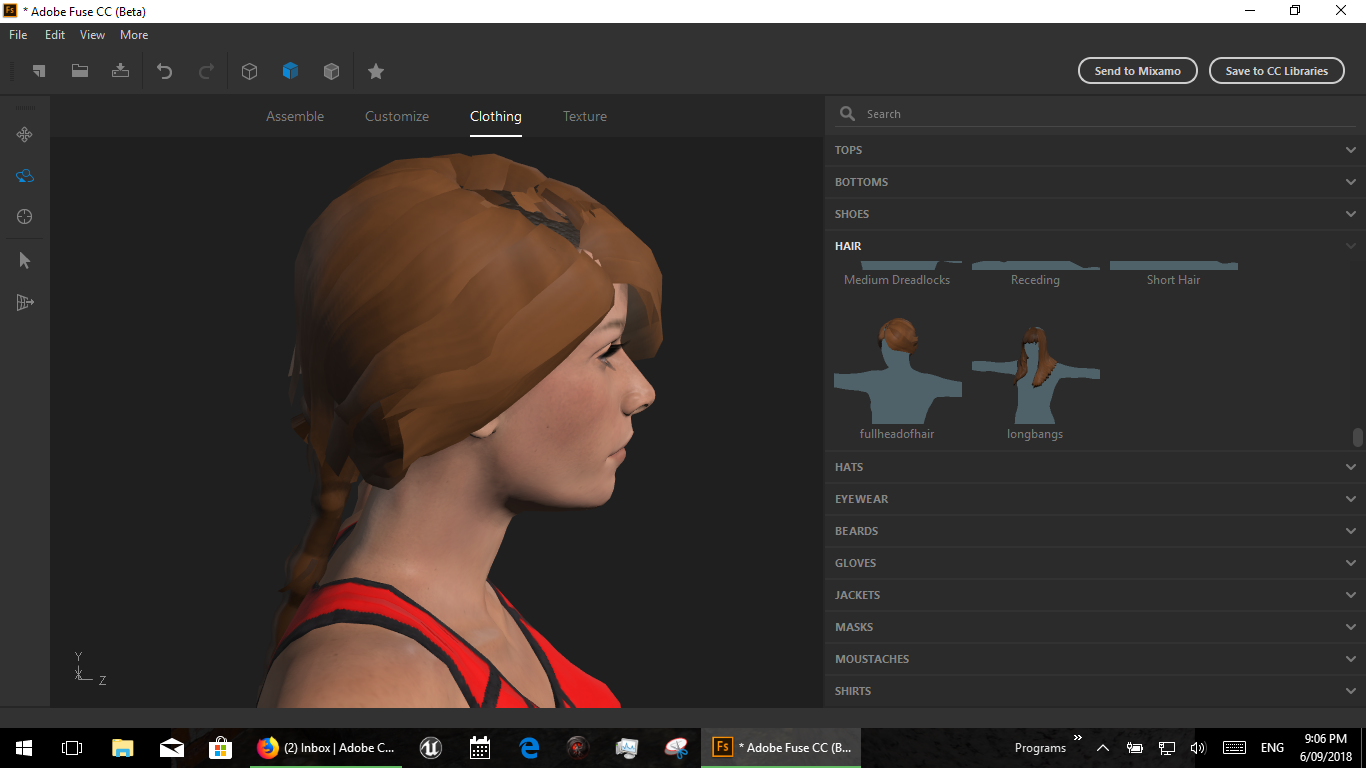This screenshot has height=768, width=1366.
Task: Click the search magnifier icon
Action: [x=848, y=114]
